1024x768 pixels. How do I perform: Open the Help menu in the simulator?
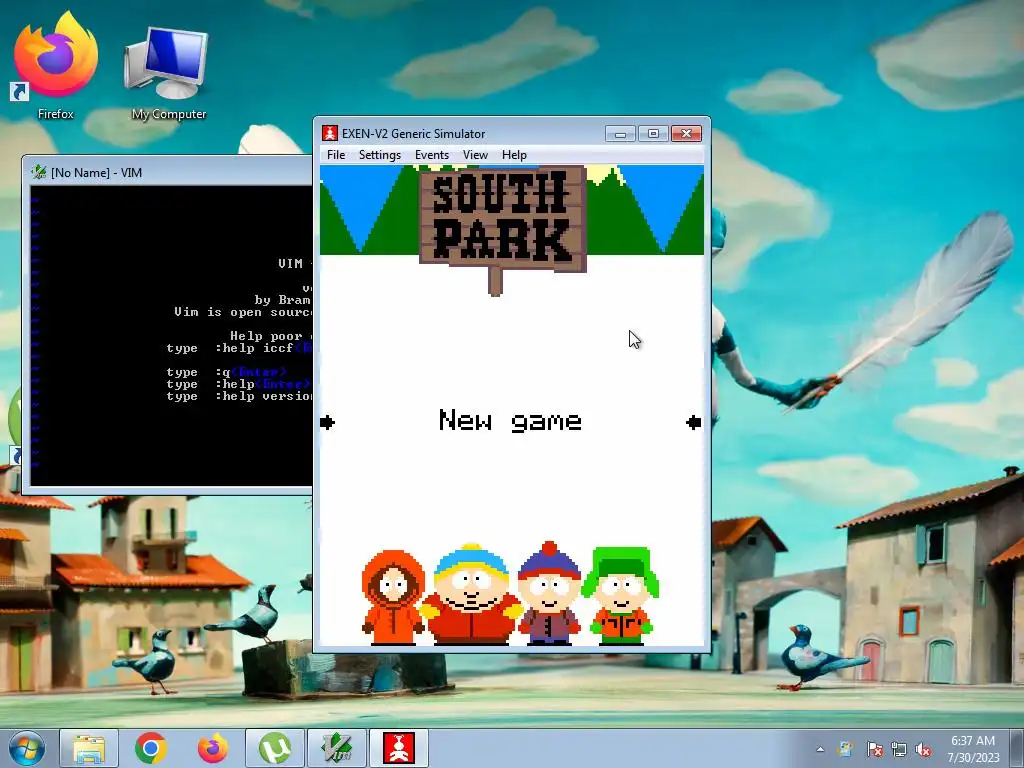(514, 155)
